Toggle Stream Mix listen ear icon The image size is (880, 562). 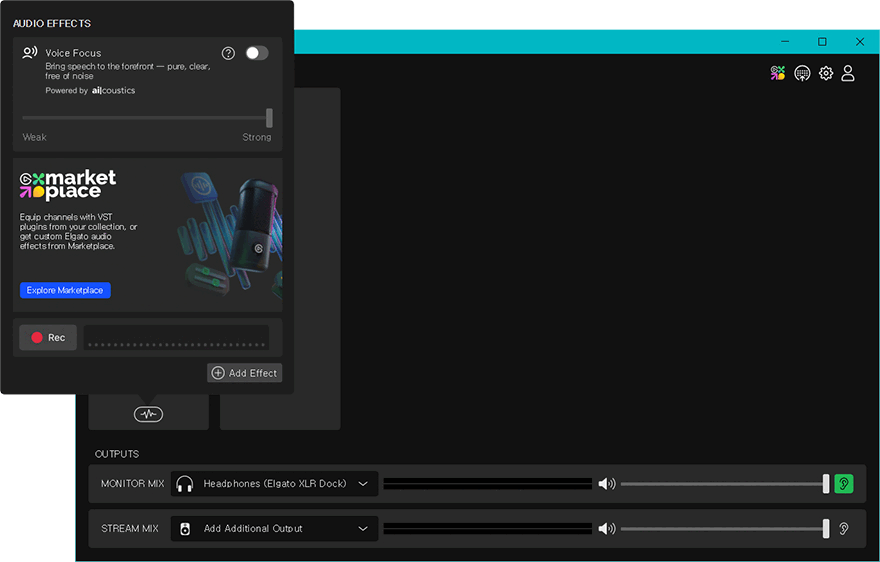pos(844,528)
